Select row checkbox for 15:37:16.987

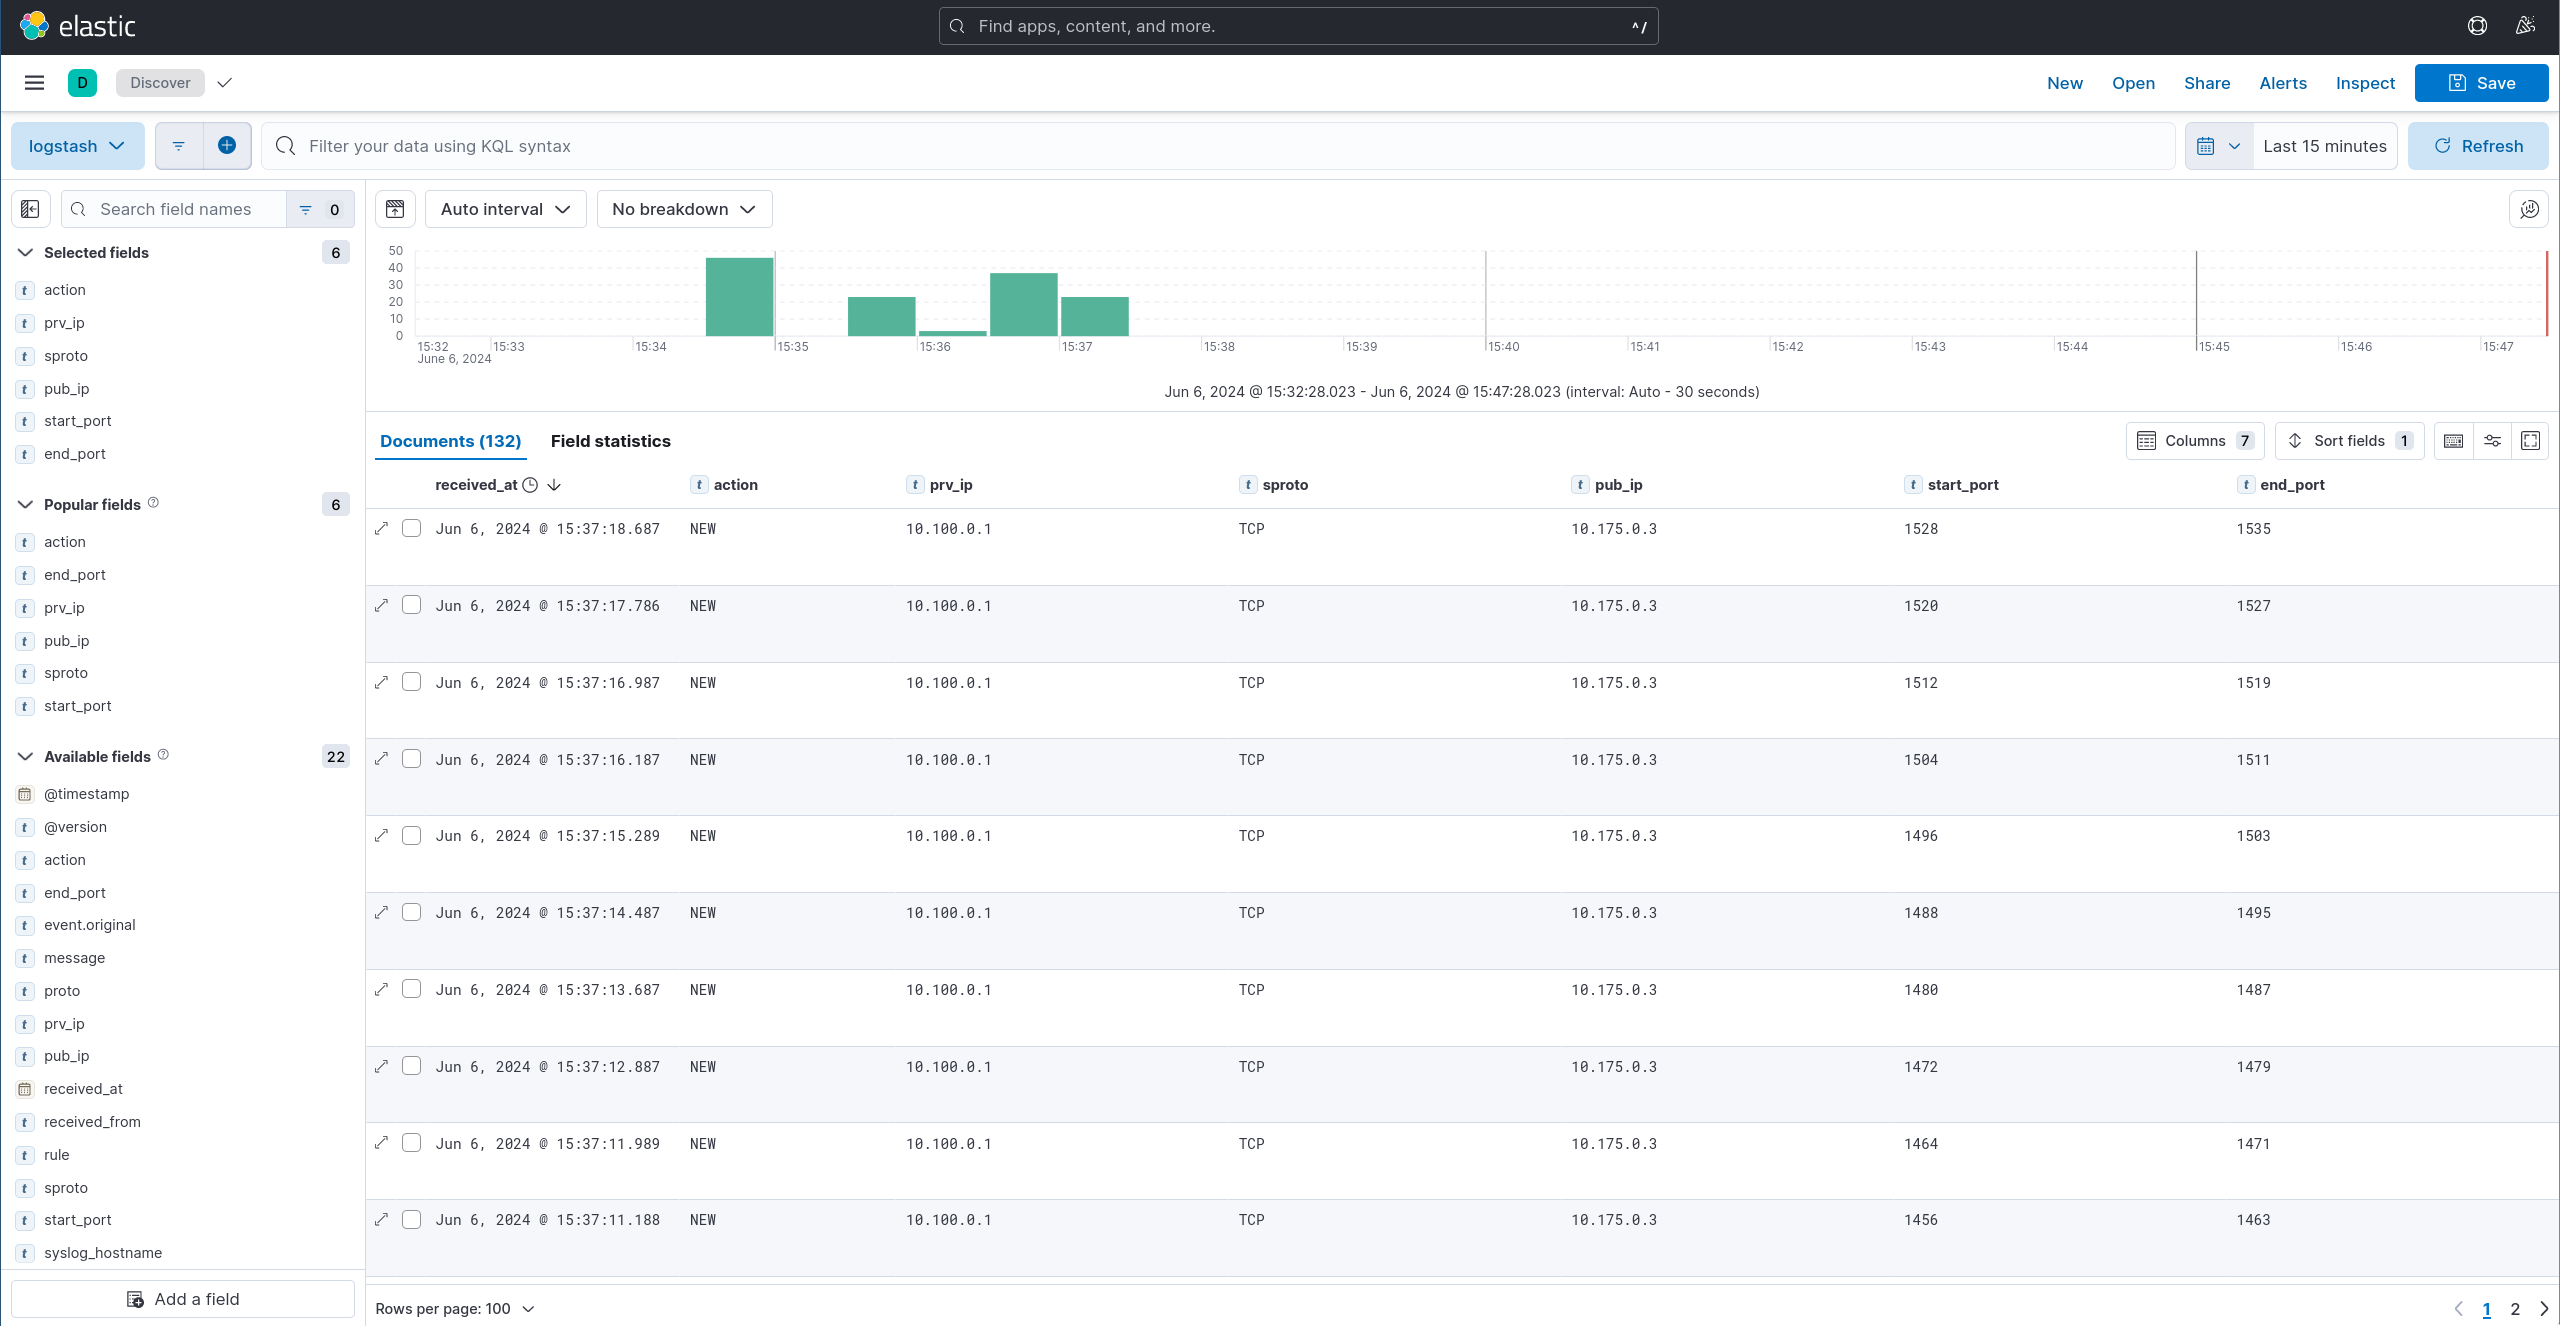tap(411, 682)
